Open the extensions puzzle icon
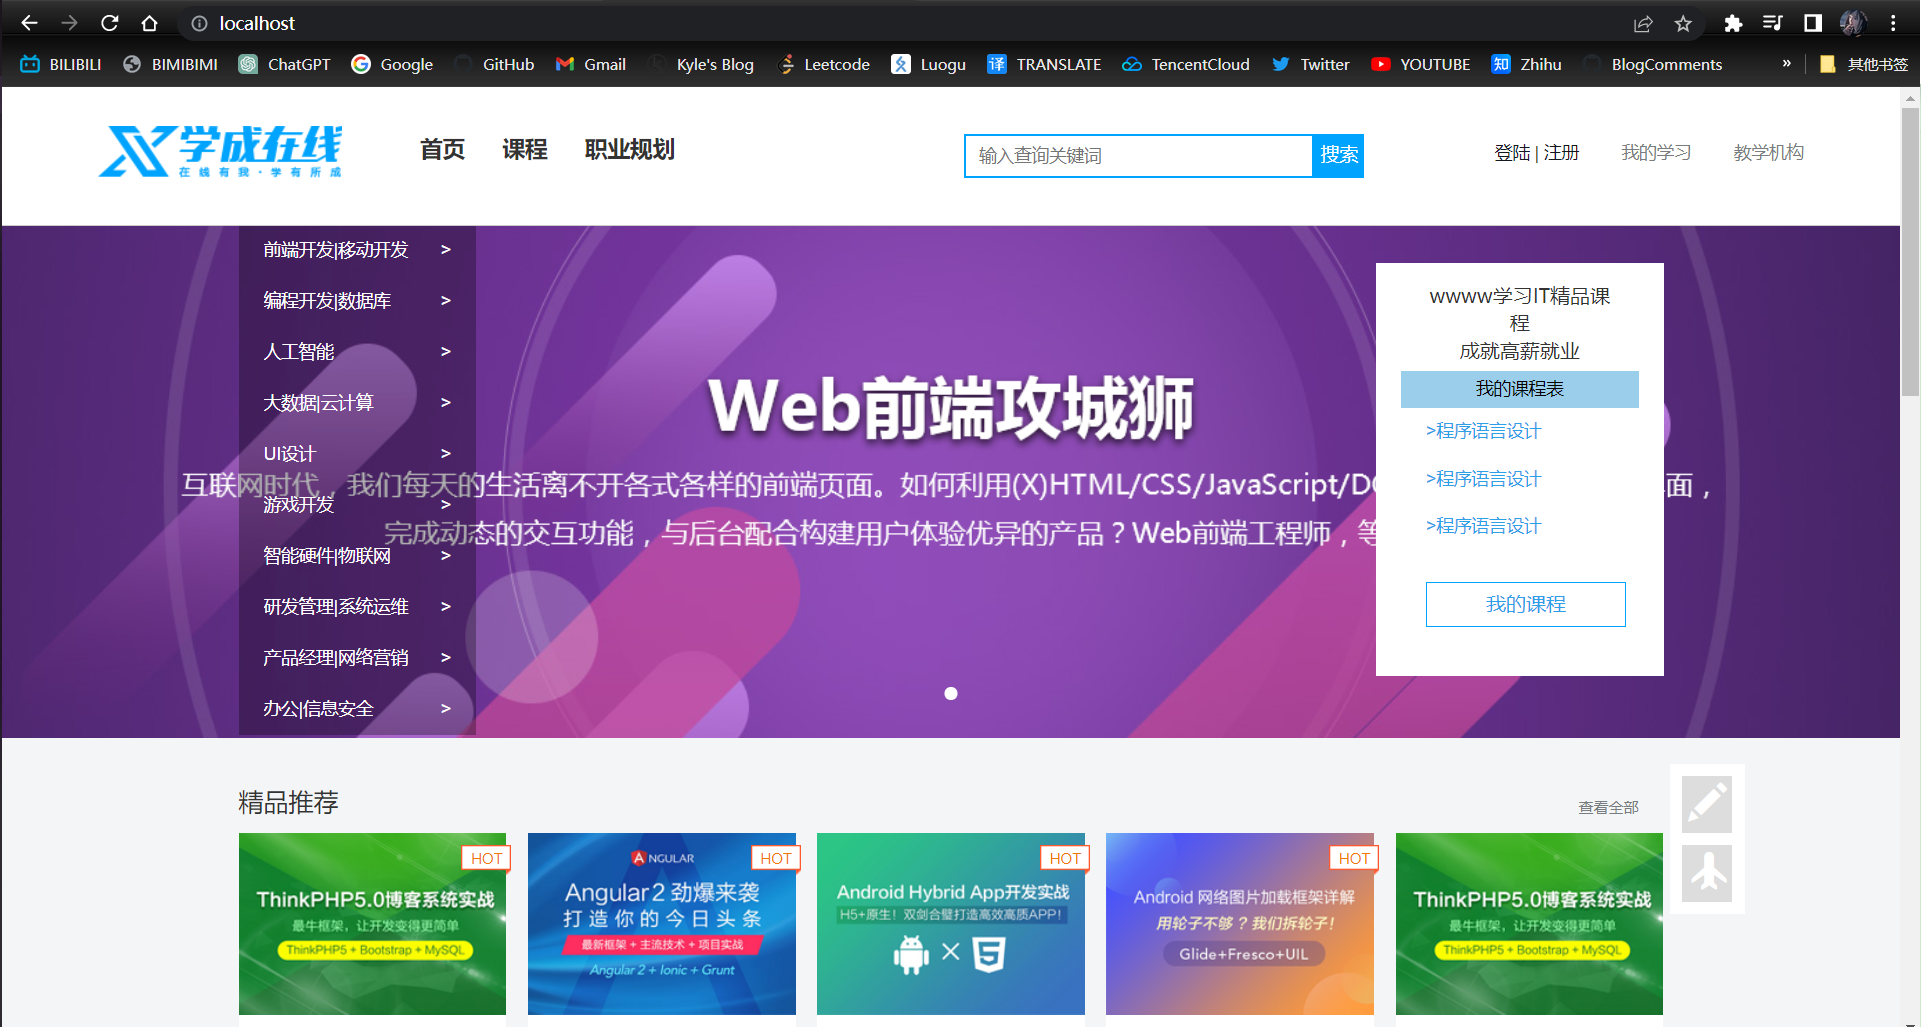This screenshot has width=1921, height=1027. 1733,23
